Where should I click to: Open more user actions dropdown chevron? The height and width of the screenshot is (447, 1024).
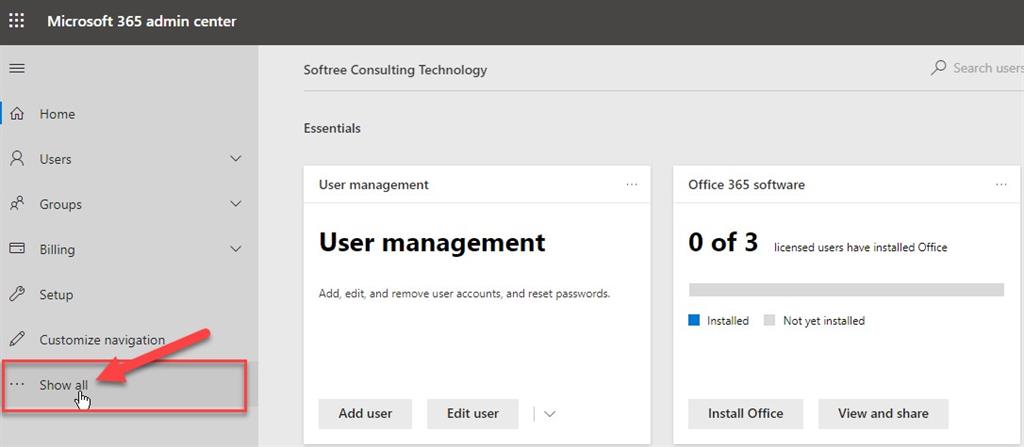(x=549, y=414)
